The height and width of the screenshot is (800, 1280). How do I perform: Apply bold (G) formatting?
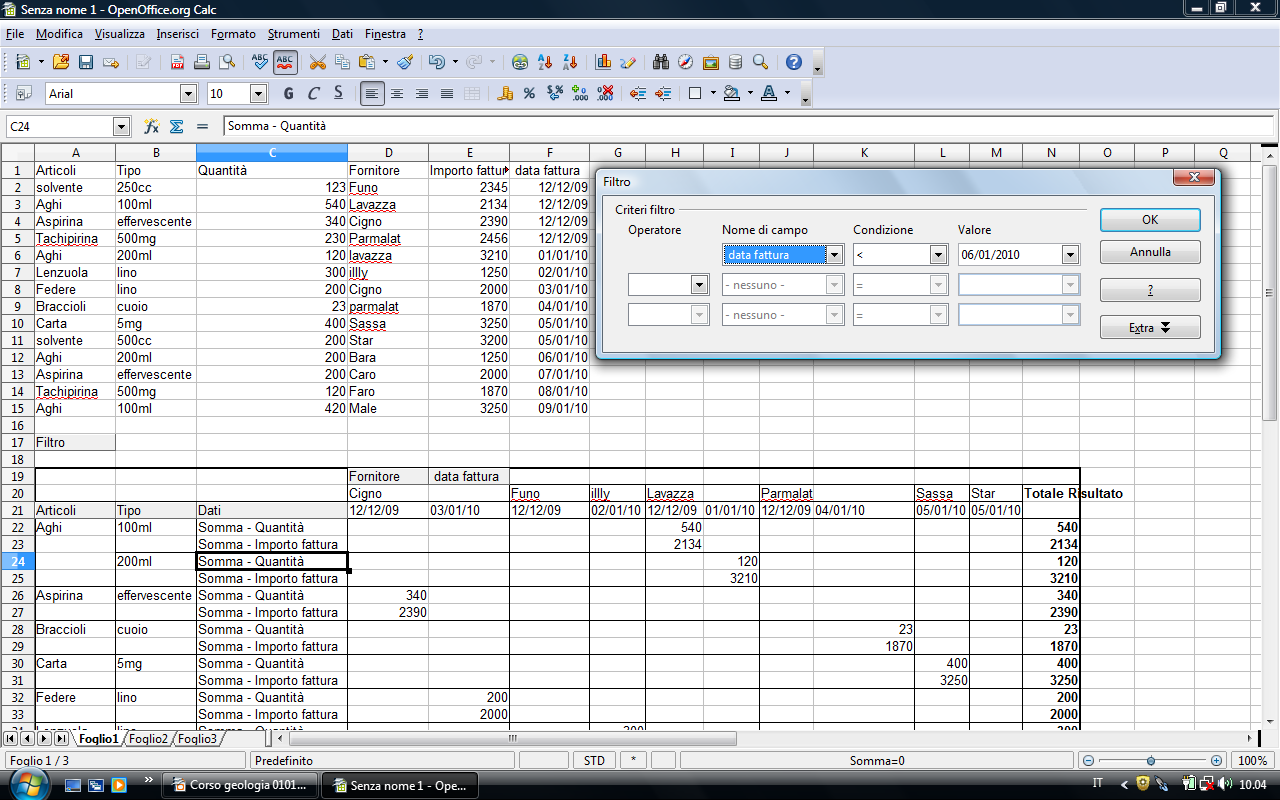tap(289, 93)
